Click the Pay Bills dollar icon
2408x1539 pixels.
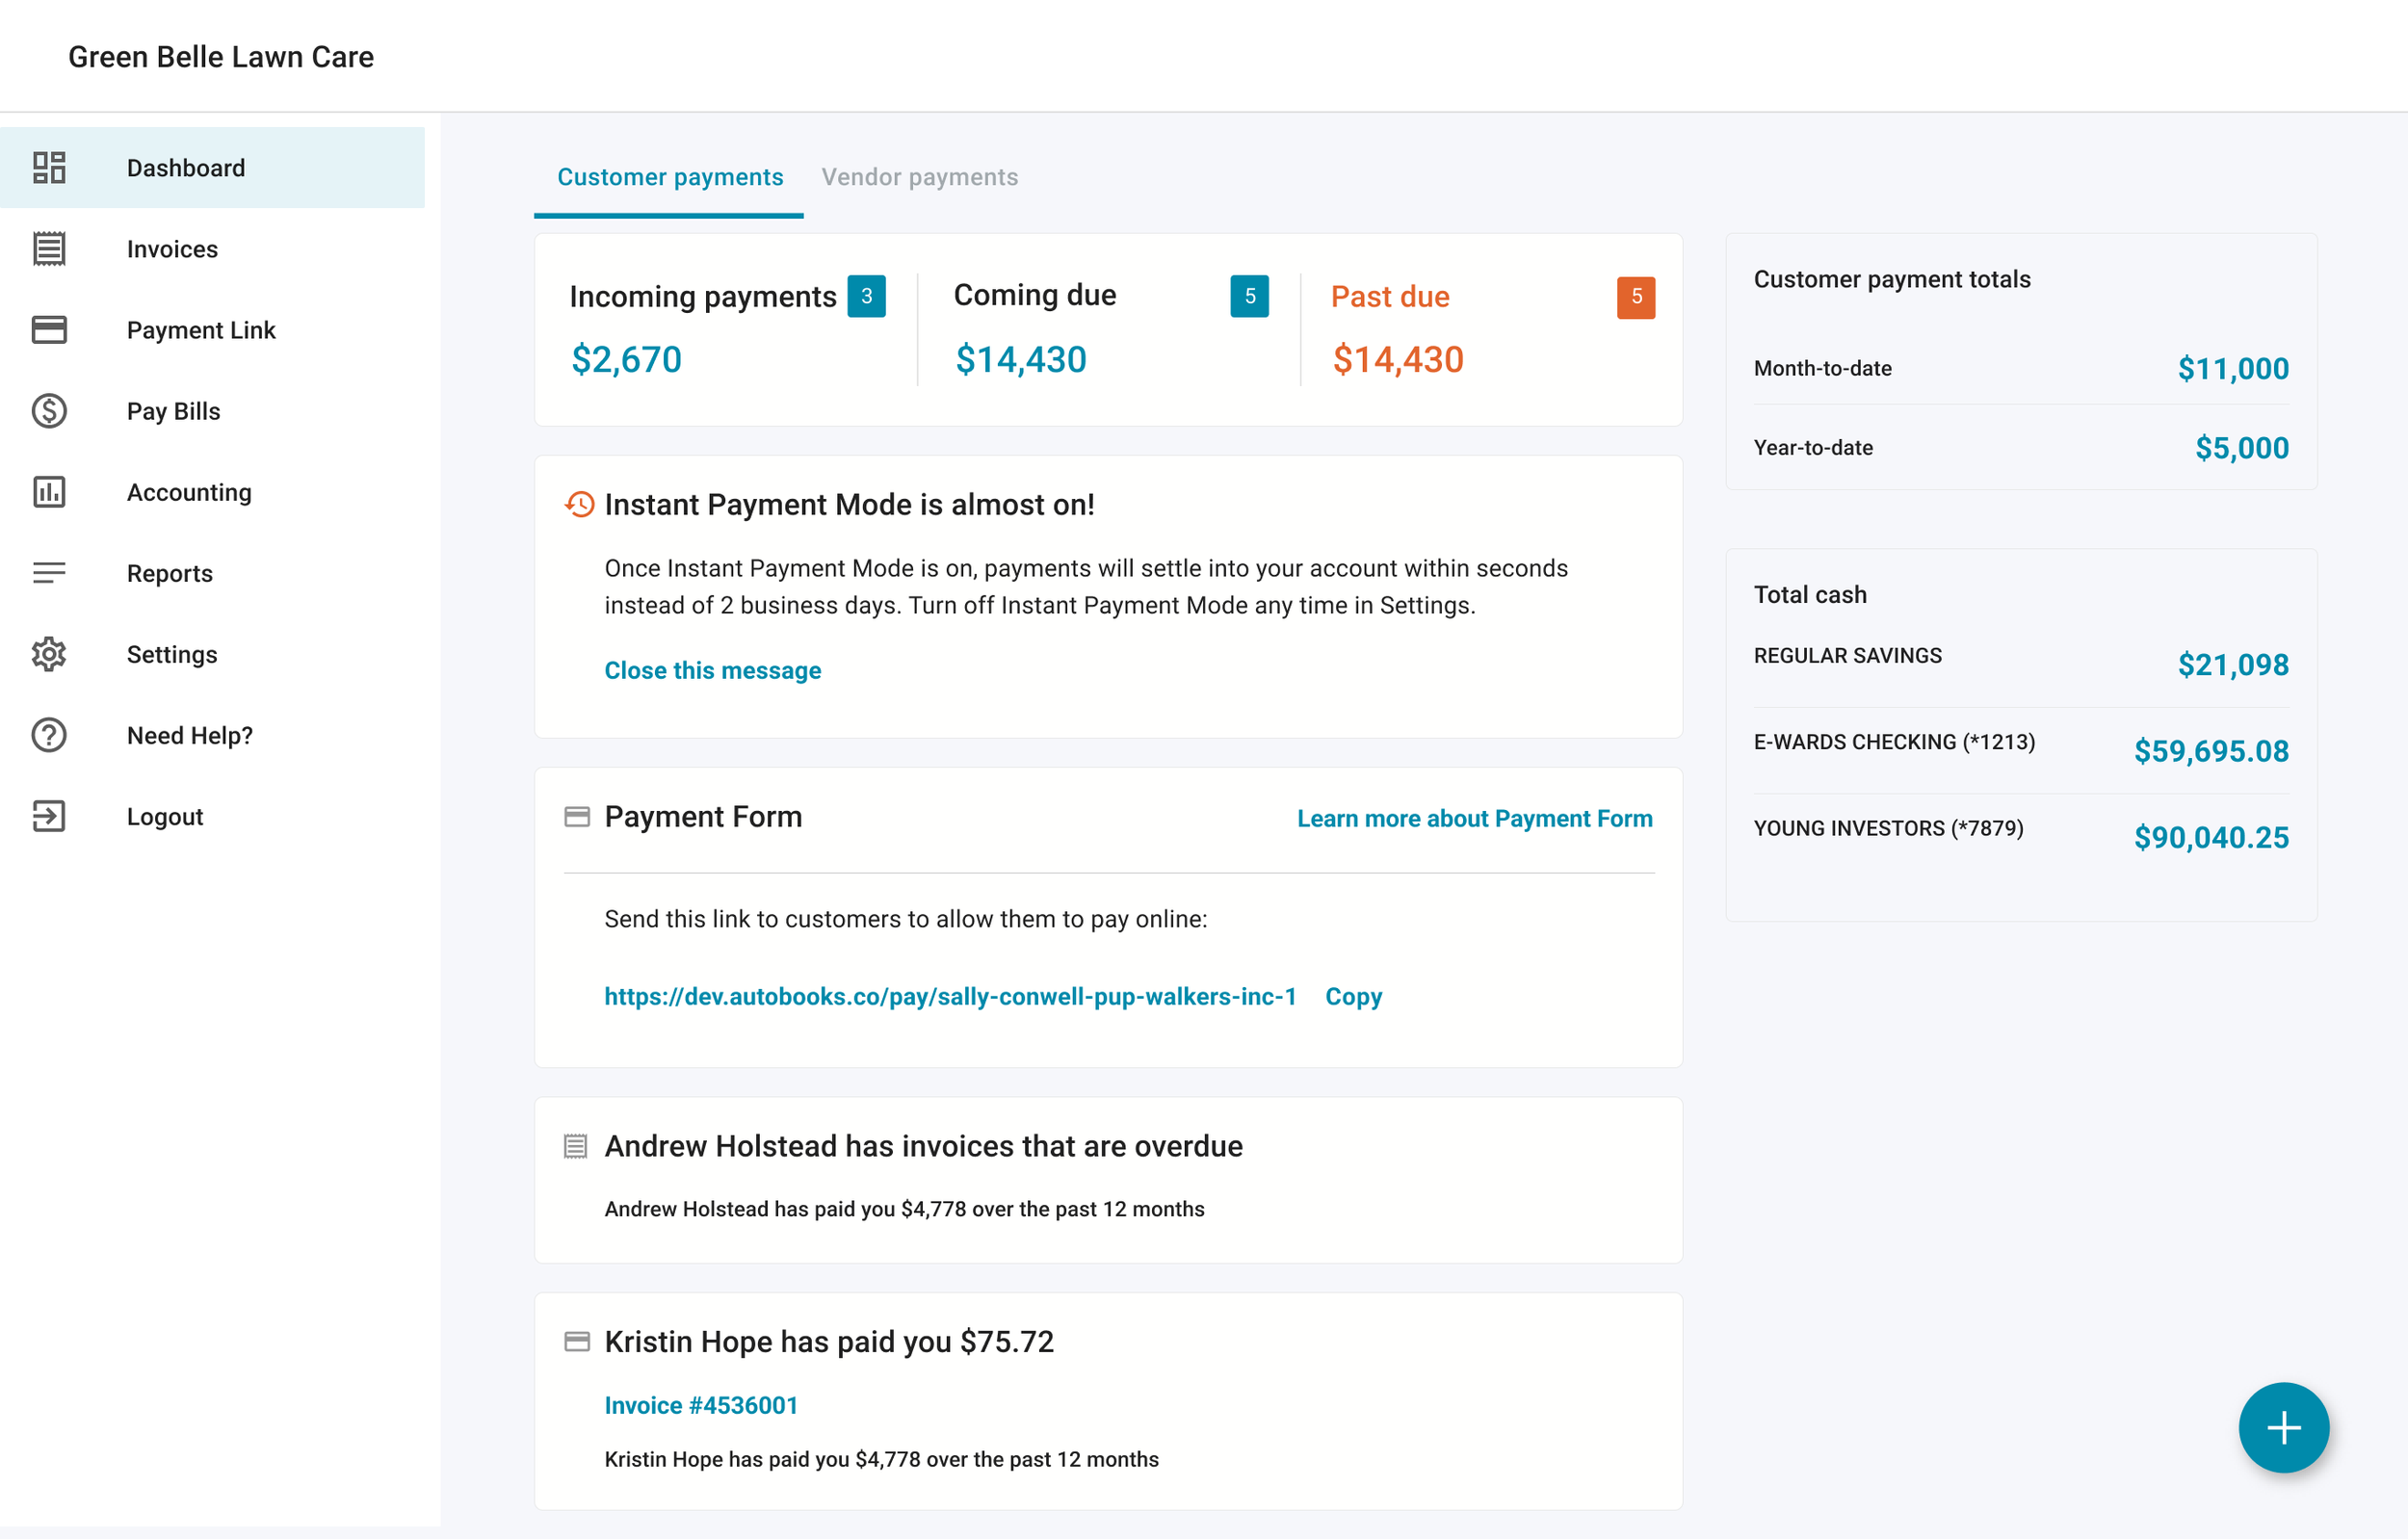pos(49,410)
